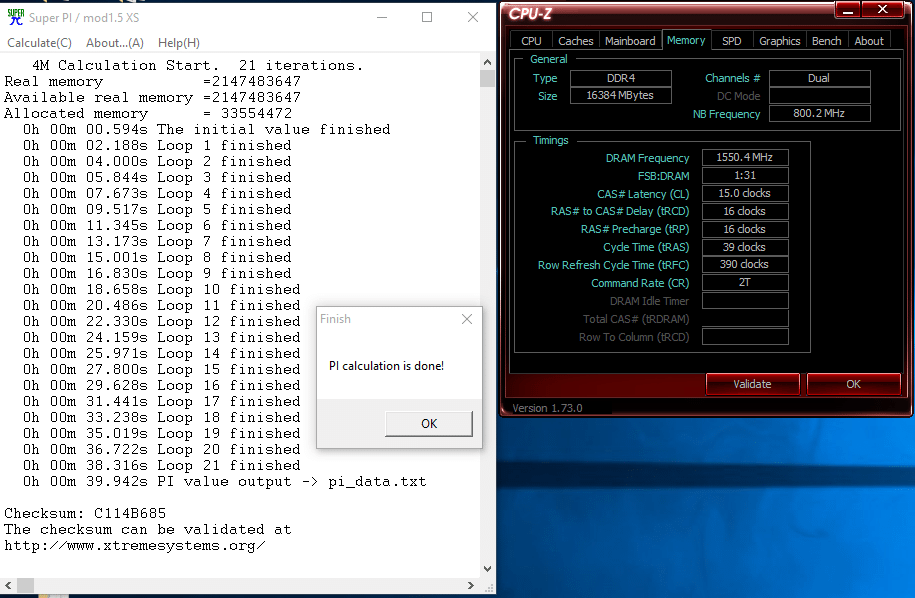Click the vertical scrollbar down arrow in Super PI
The height and width of the screenshot is (598, 915).
coord(488,569)
